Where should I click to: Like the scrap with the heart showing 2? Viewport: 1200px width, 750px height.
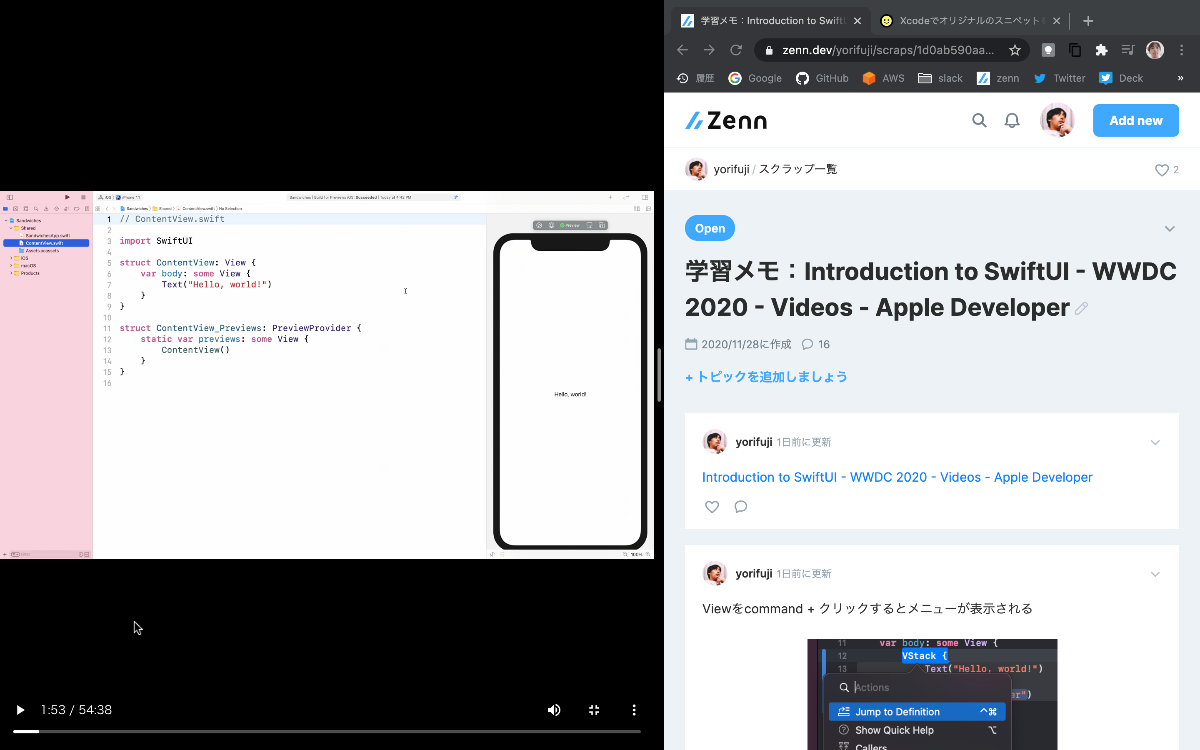point(1161,170)
